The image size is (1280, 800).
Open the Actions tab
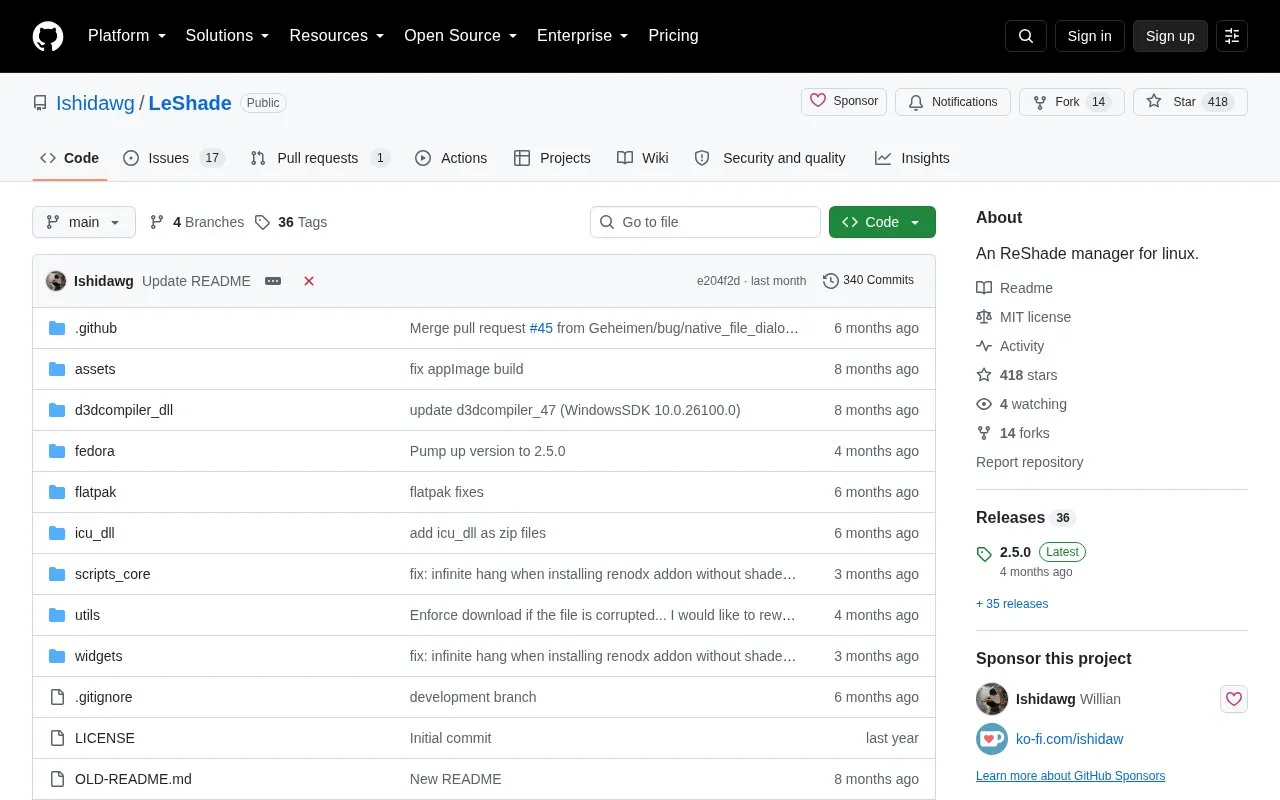click(x=451, y=158)
